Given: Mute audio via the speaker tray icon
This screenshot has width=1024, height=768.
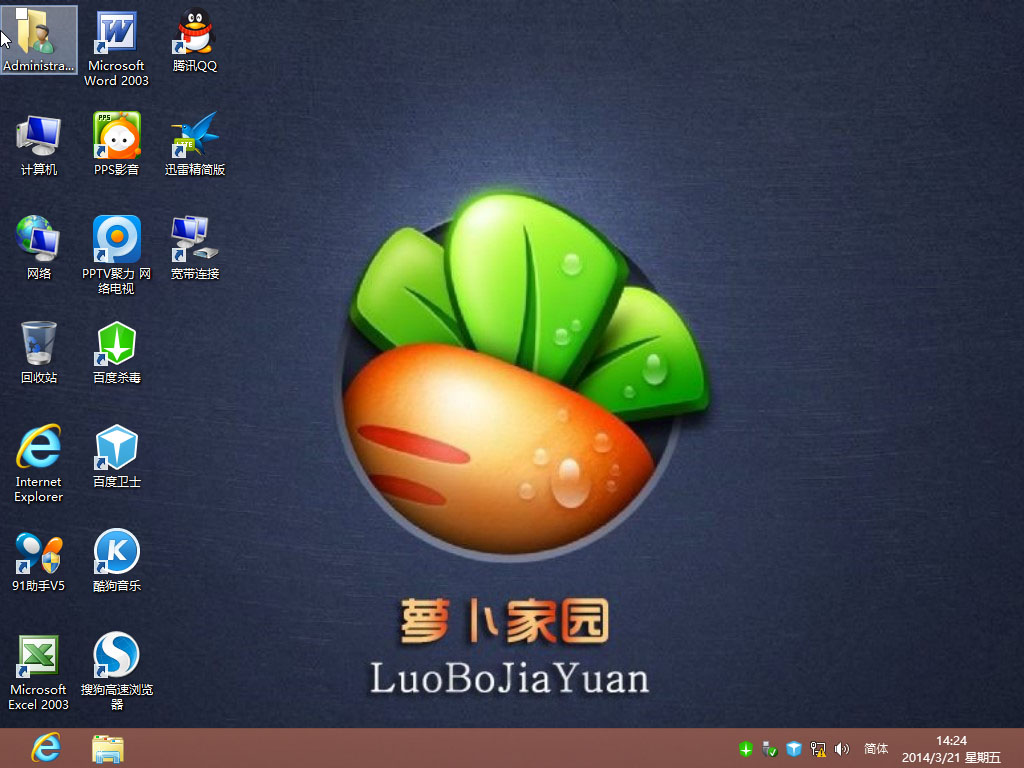Looking at the screenshot, I should pyautogui.click(x=841, y=748).
